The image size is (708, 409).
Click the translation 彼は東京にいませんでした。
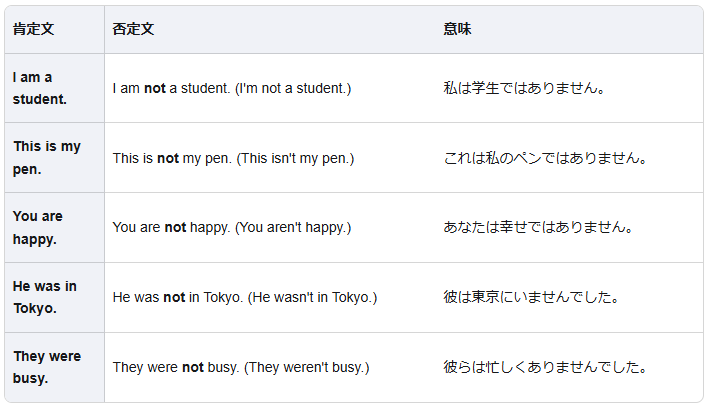(x=532, y=297)
